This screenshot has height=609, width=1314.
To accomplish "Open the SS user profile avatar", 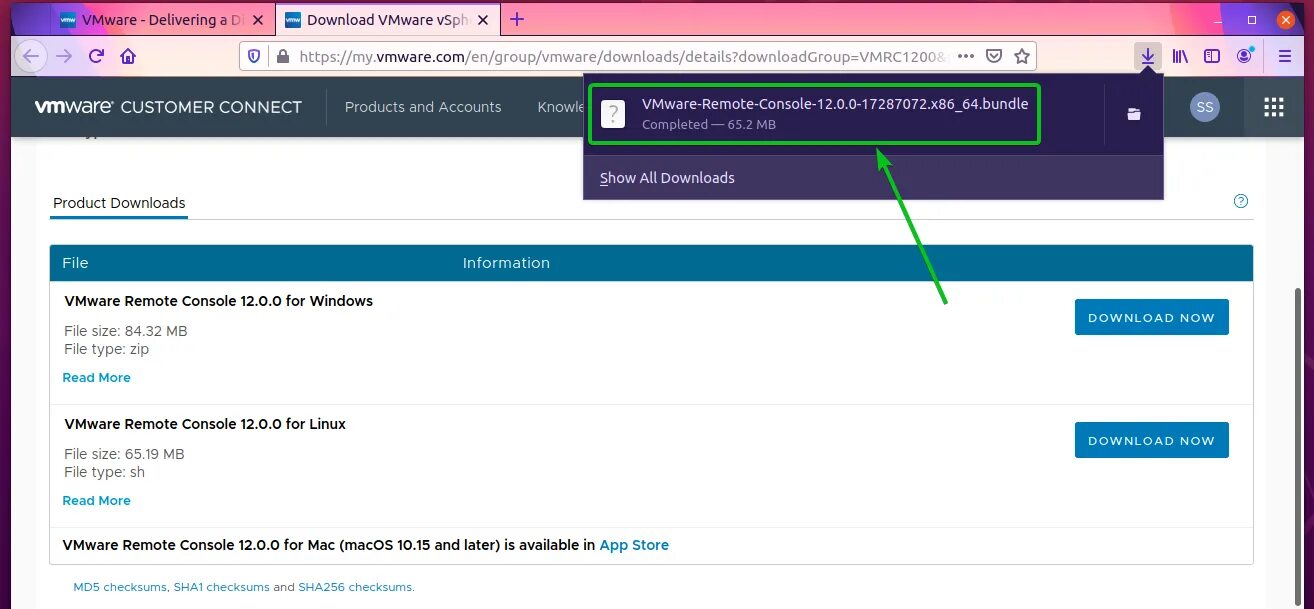I will (x=1205, y=107).
